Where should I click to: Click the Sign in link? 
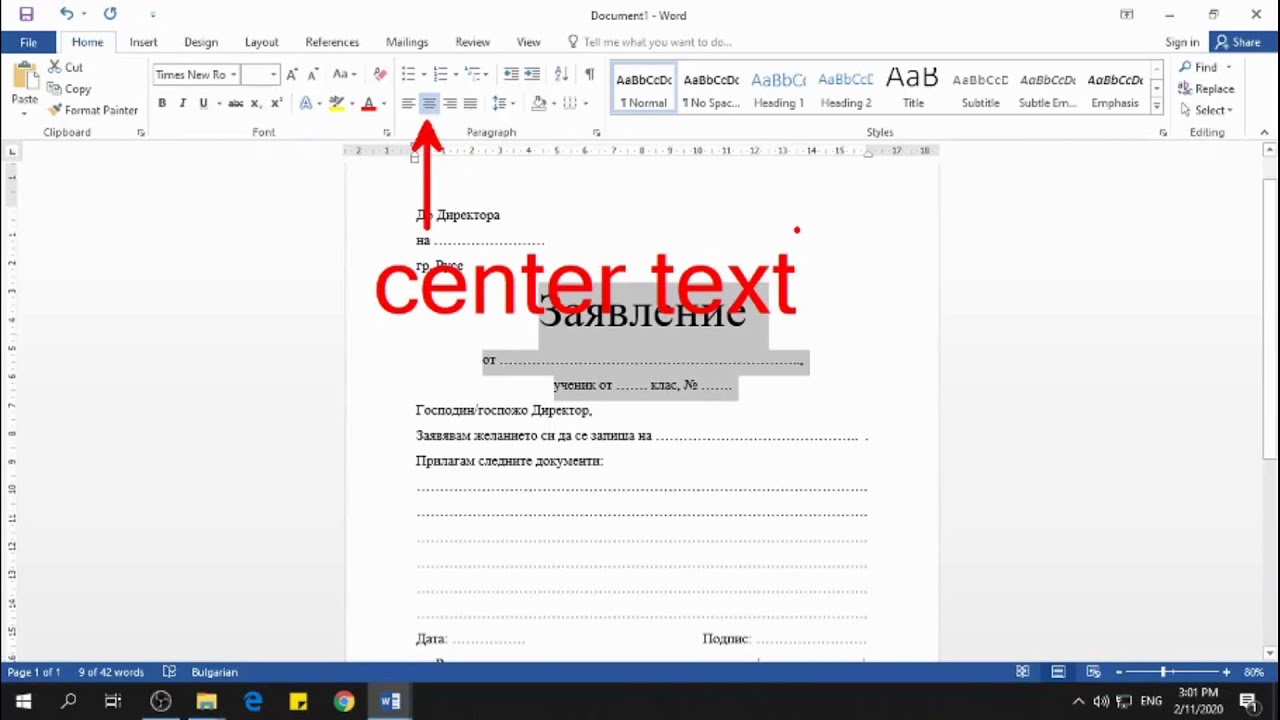[1182, 42]
